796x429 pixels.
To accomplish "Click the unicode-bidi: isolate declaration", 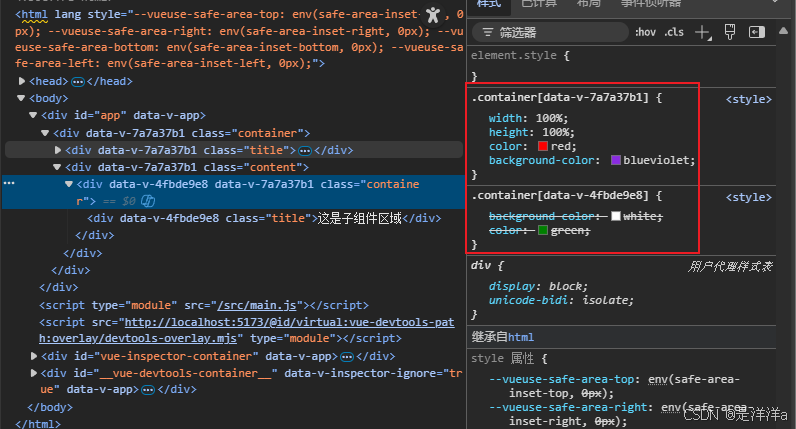I will click(x=561, y=301).
